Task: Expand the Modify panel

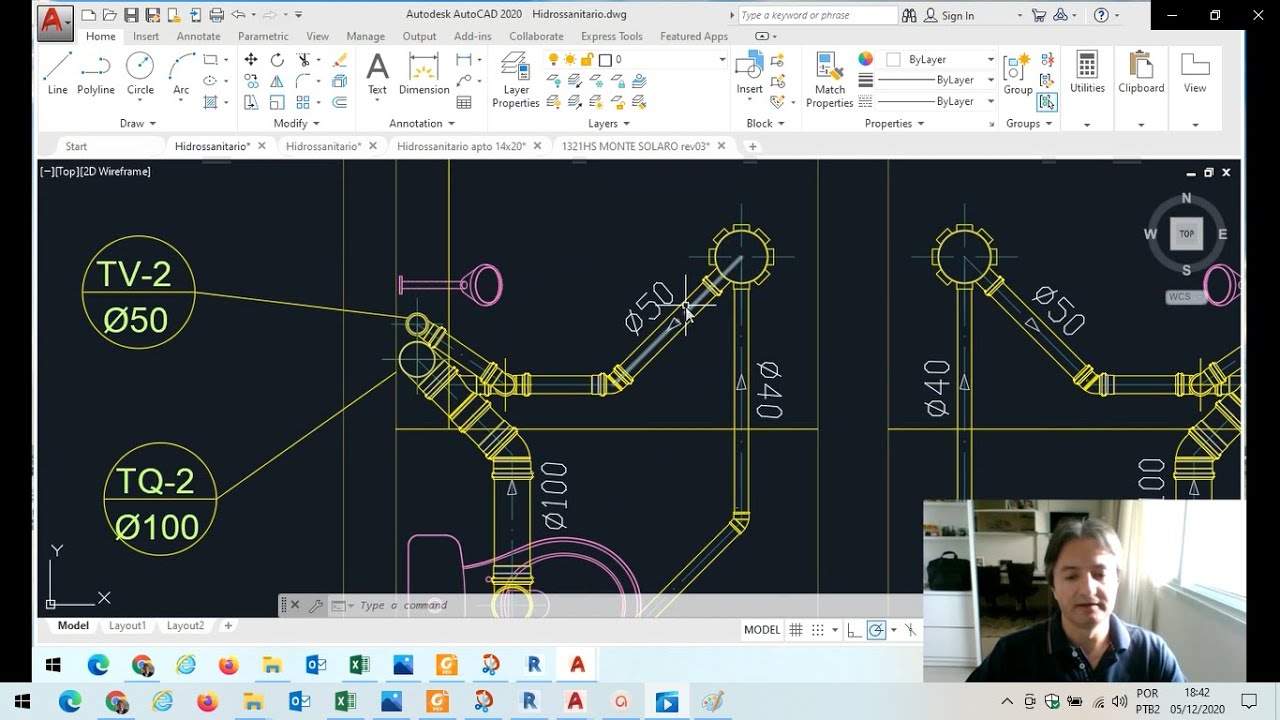Action: click(x=296, y=123)
